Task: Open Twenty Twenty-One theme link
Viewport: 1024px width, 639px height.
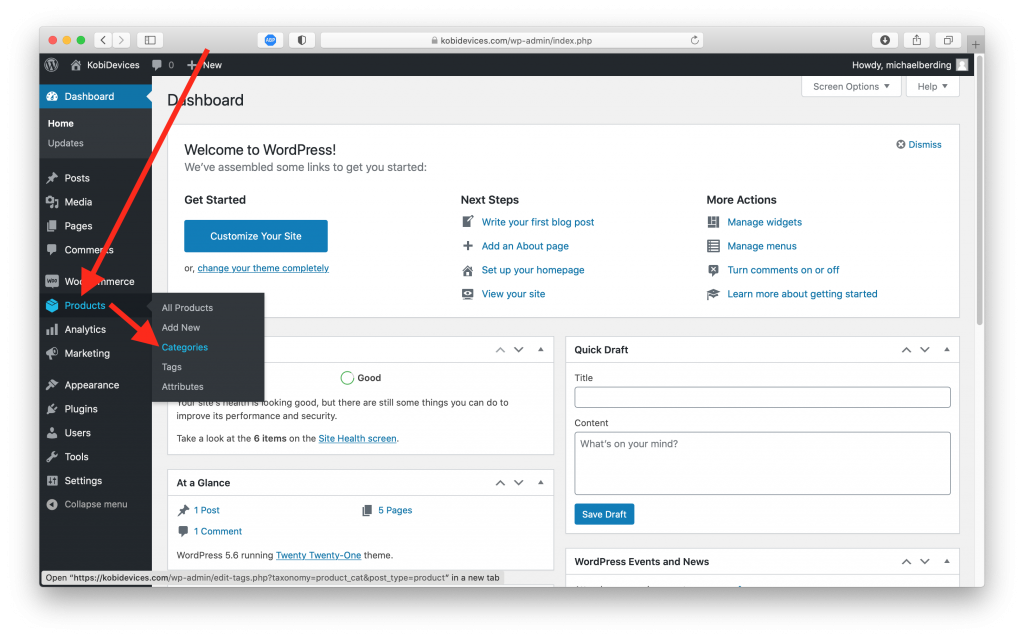Action: (x=318, y=555)
